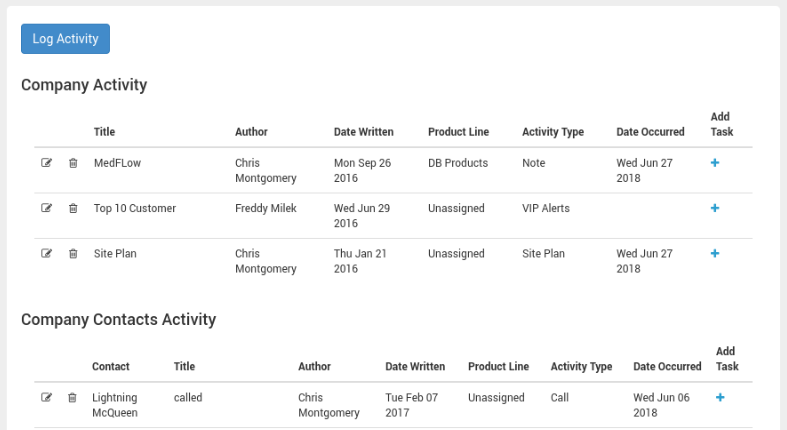Click Contact column header in Contacts Activity

110,366
